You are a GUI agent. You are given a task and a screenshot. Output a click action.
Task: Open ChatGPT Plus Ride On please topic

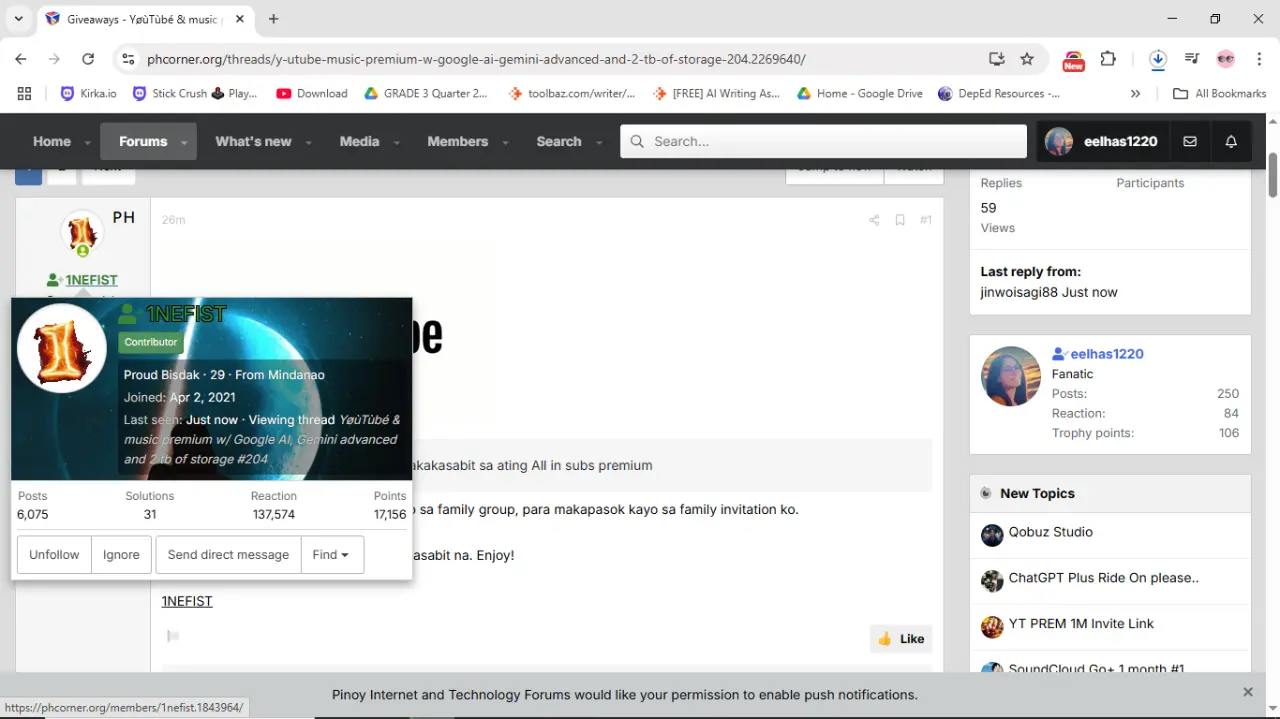pyautogui.click(x=1103, y=578)
